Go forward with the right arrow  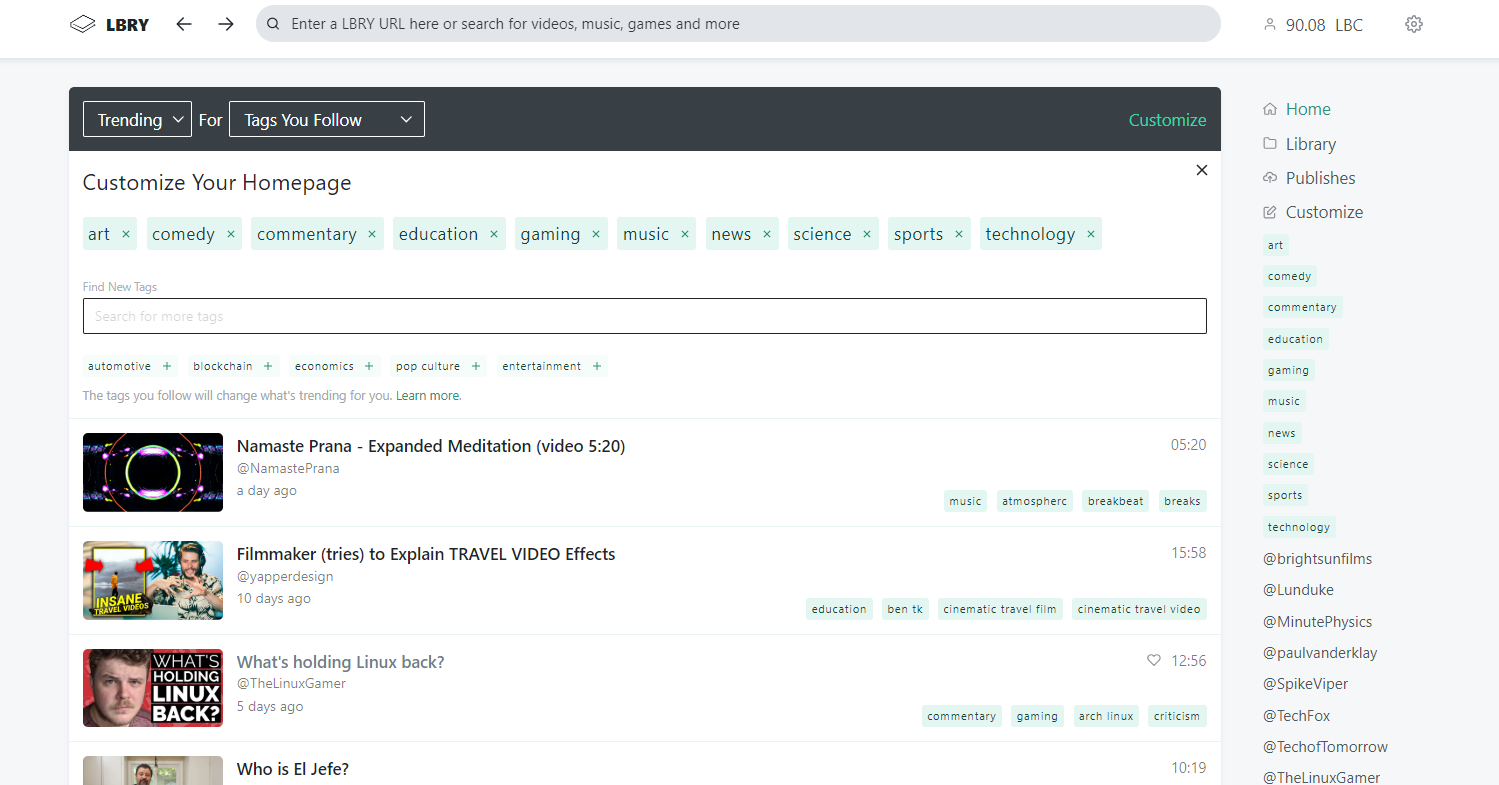pyautogui.click(x=226, y=24)
